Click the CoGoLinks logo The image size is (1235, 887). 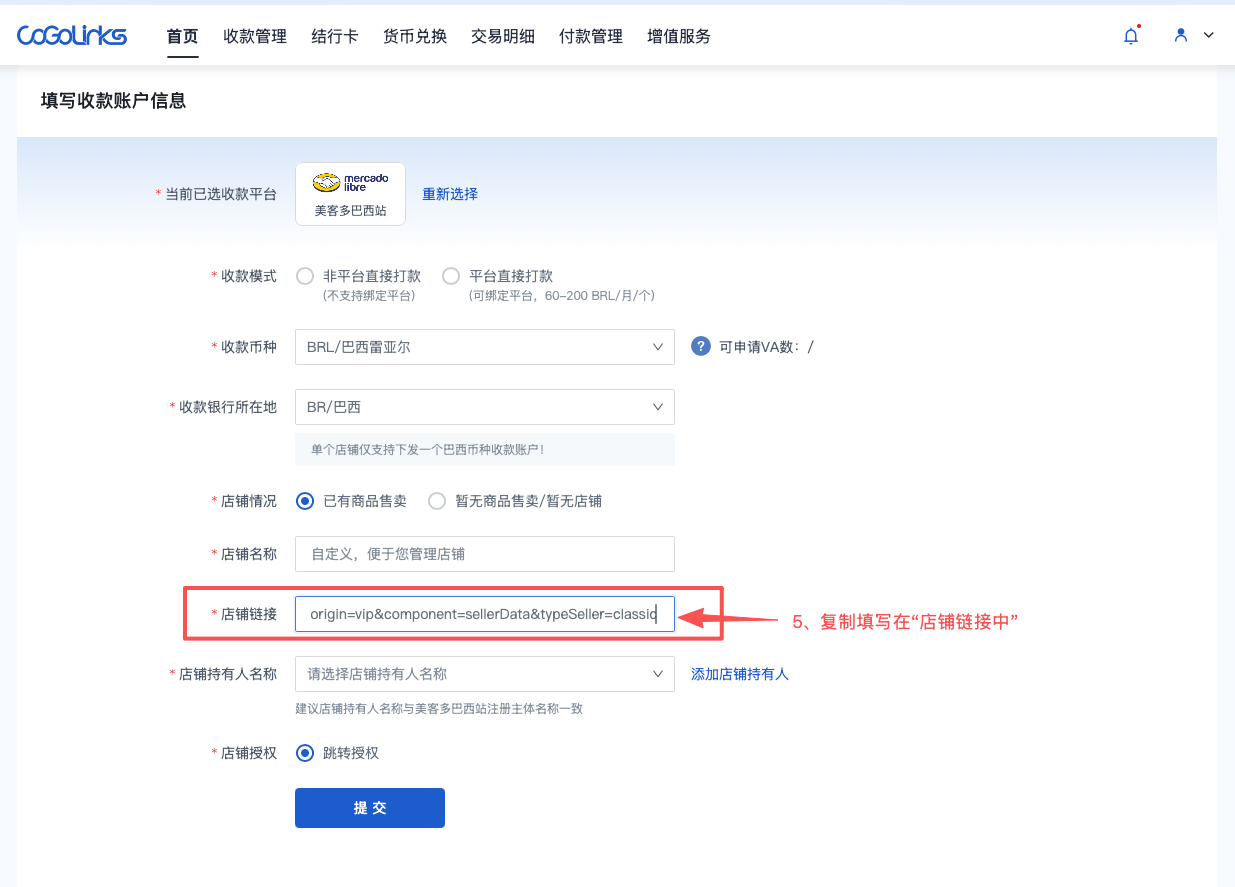tap(72, 36)
